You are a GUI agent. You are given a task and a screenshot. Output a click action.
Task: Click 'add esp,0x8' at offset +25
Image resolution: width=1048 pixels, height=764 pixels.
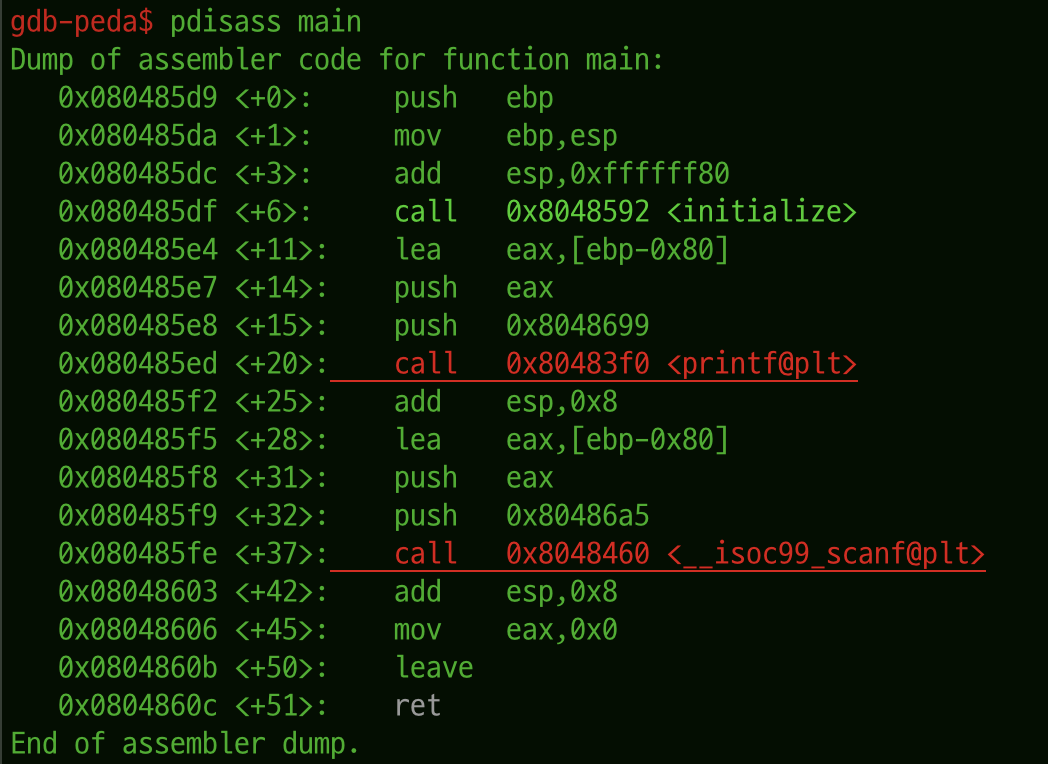(505, 402)
